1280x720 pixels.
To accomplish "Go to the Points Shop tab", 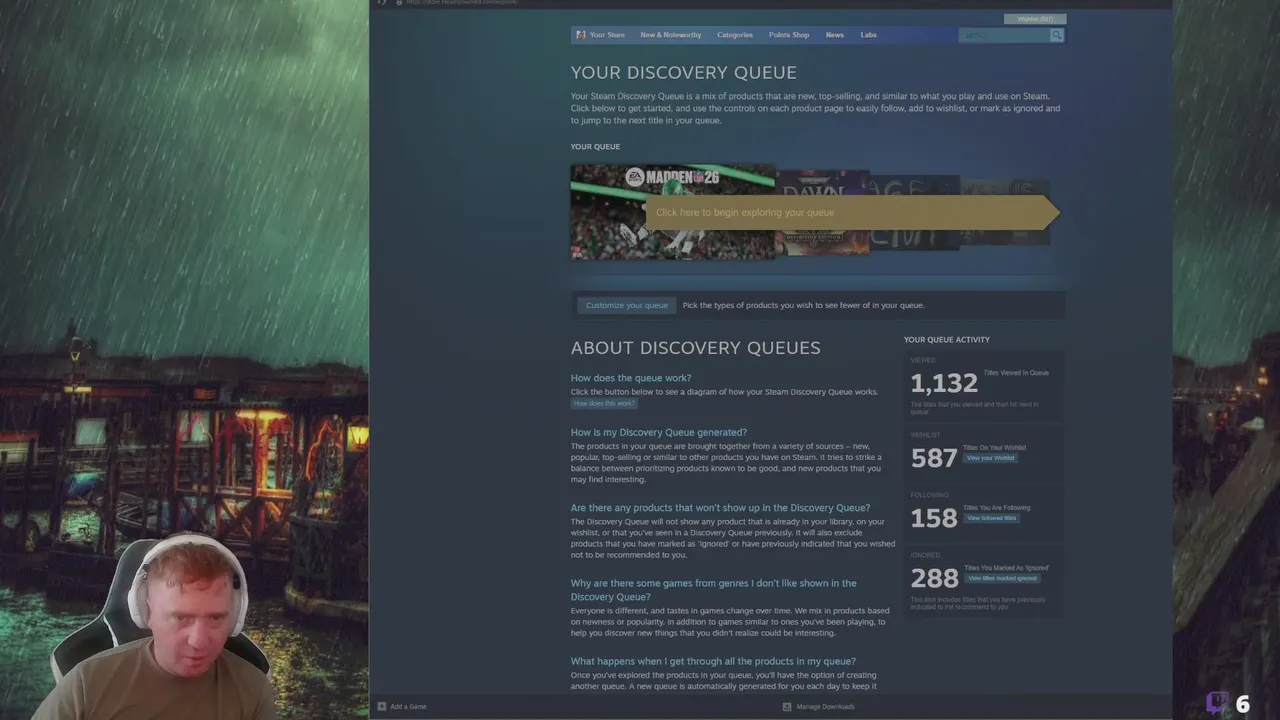I will [789, 35].
